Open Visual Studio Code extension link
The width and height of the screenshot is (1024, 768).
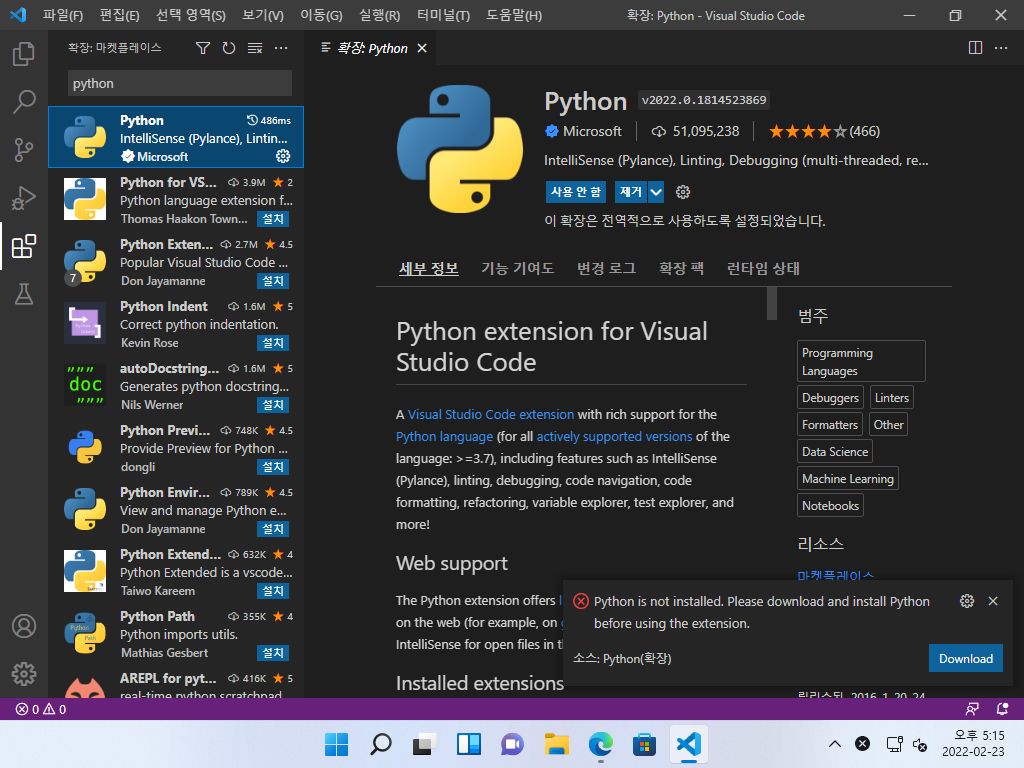491,414
